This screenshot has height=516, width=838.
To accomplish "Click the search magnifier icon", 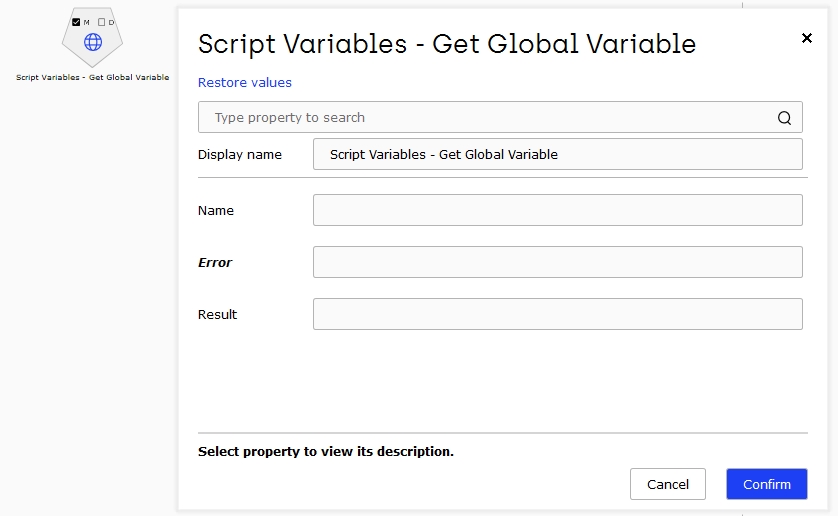I will coord(784,118).
